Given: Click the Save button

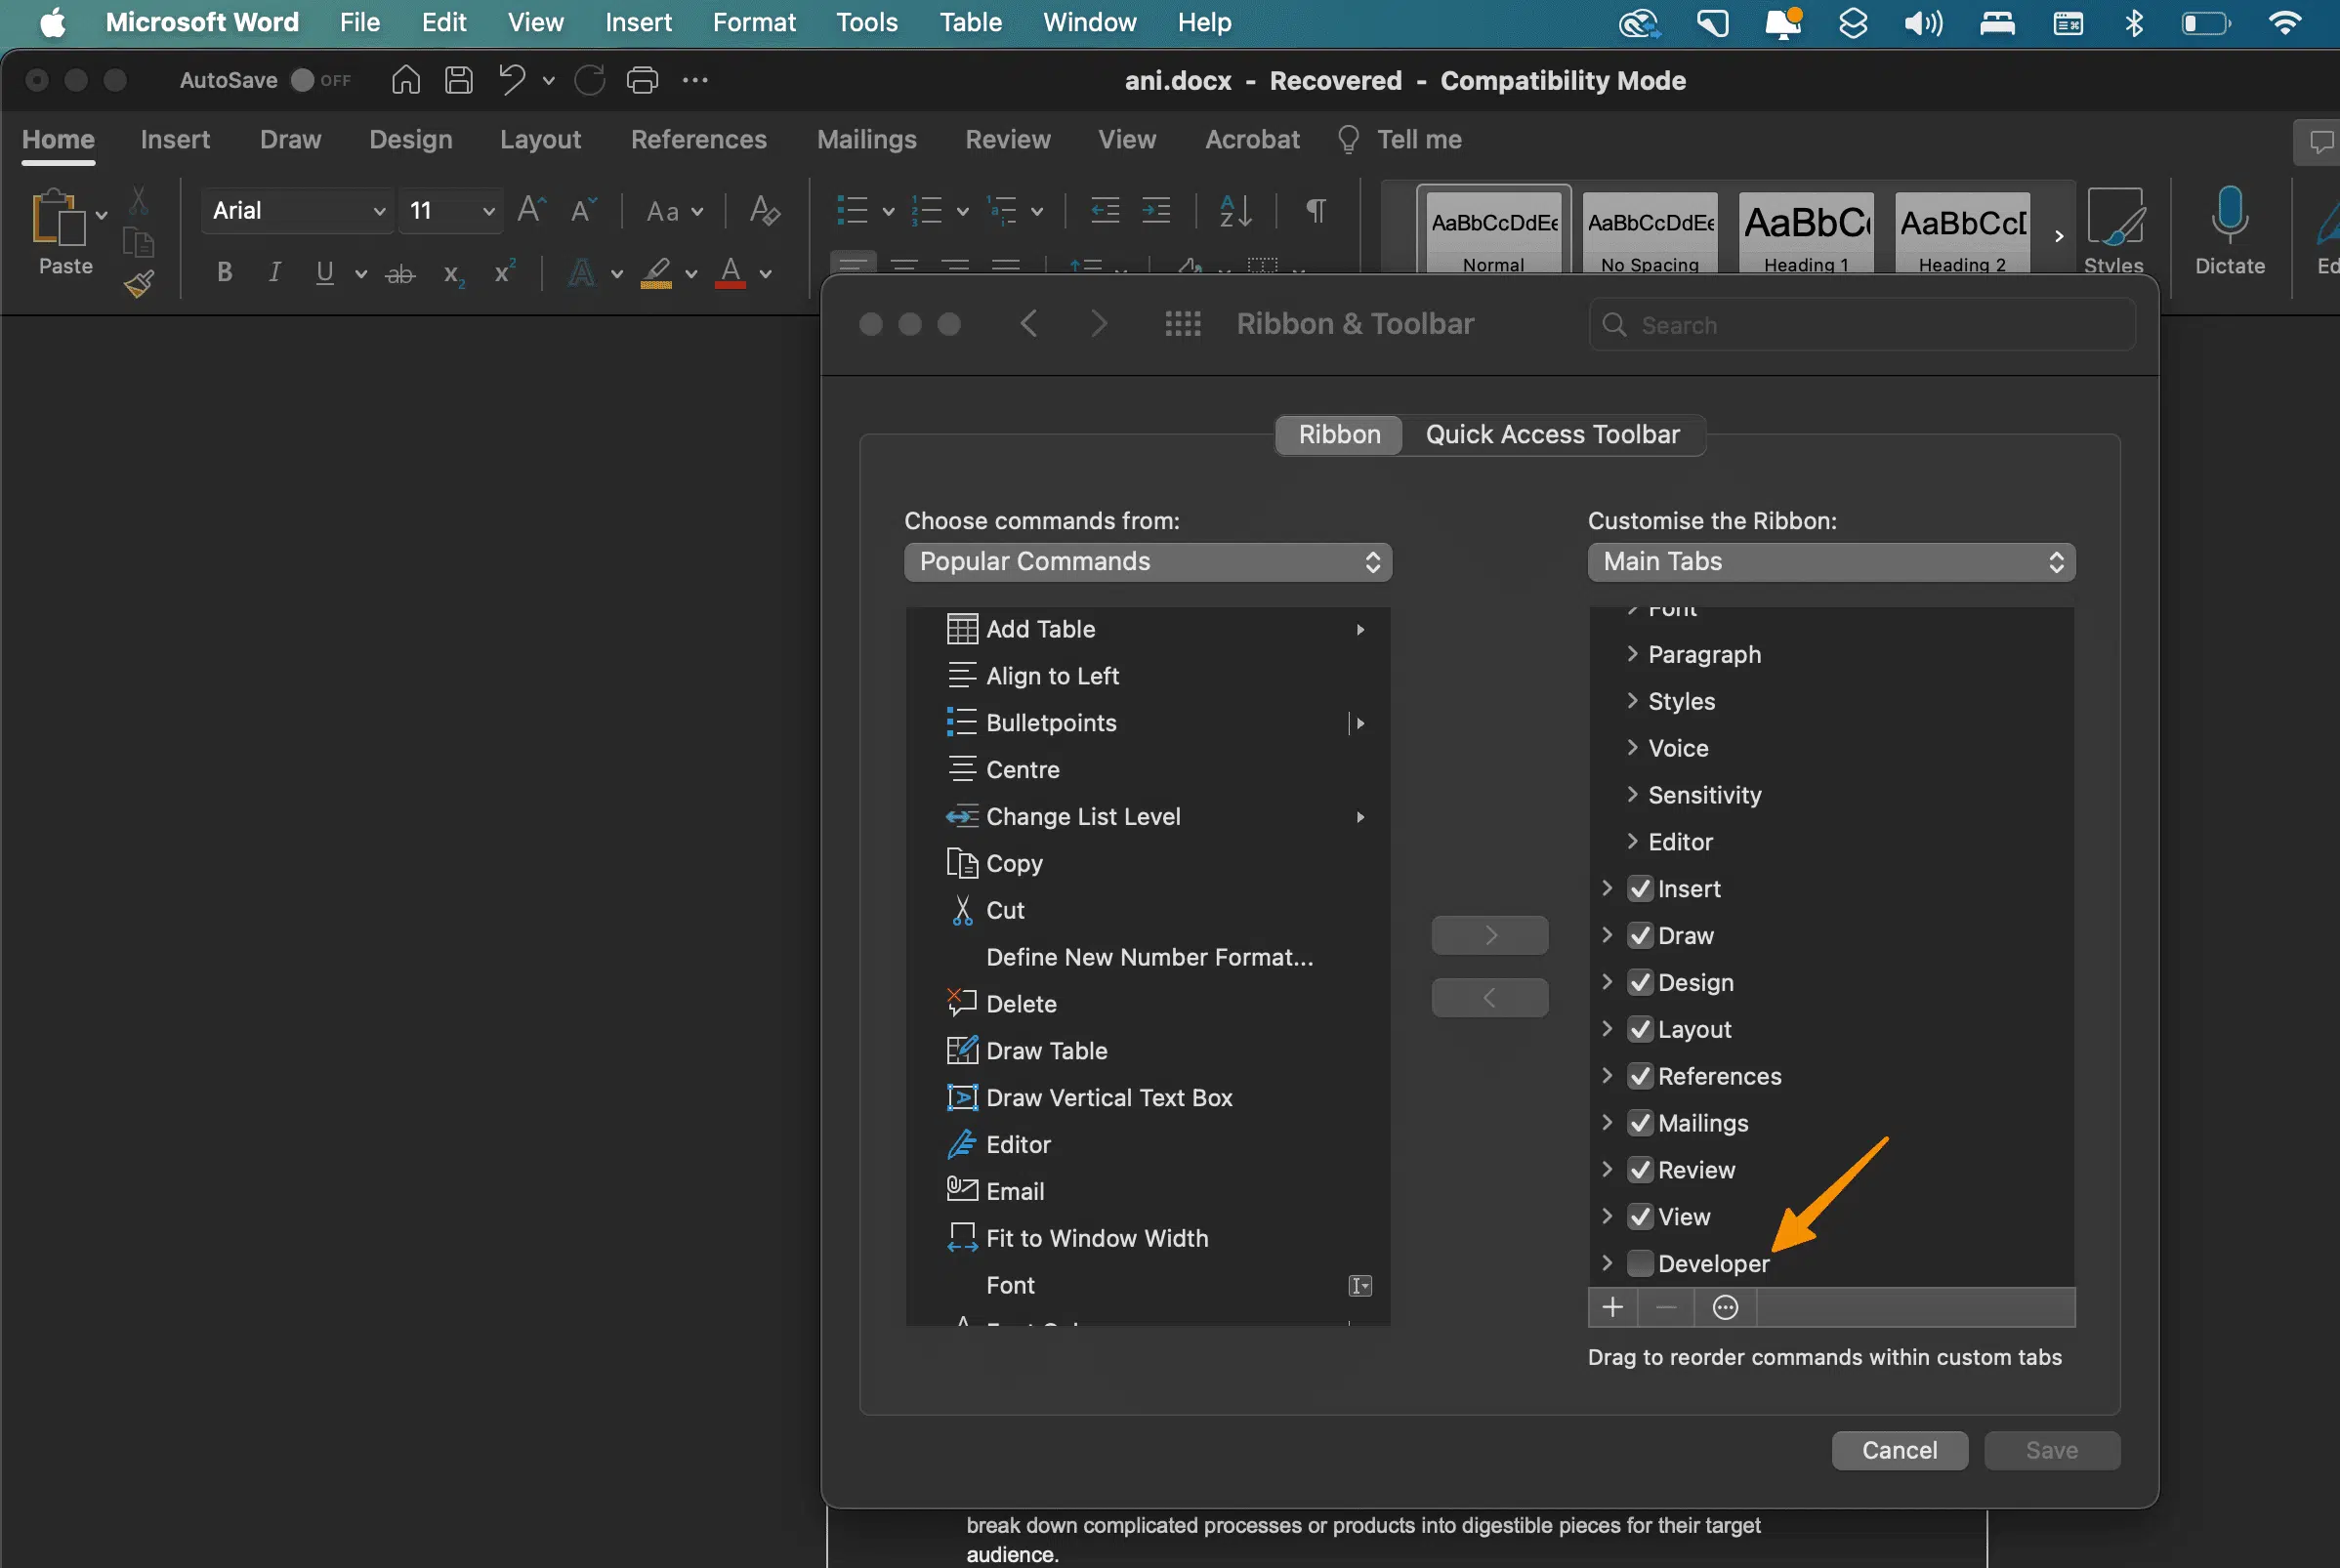Looking at the screenshot, I should [x=2051, y=1451].
